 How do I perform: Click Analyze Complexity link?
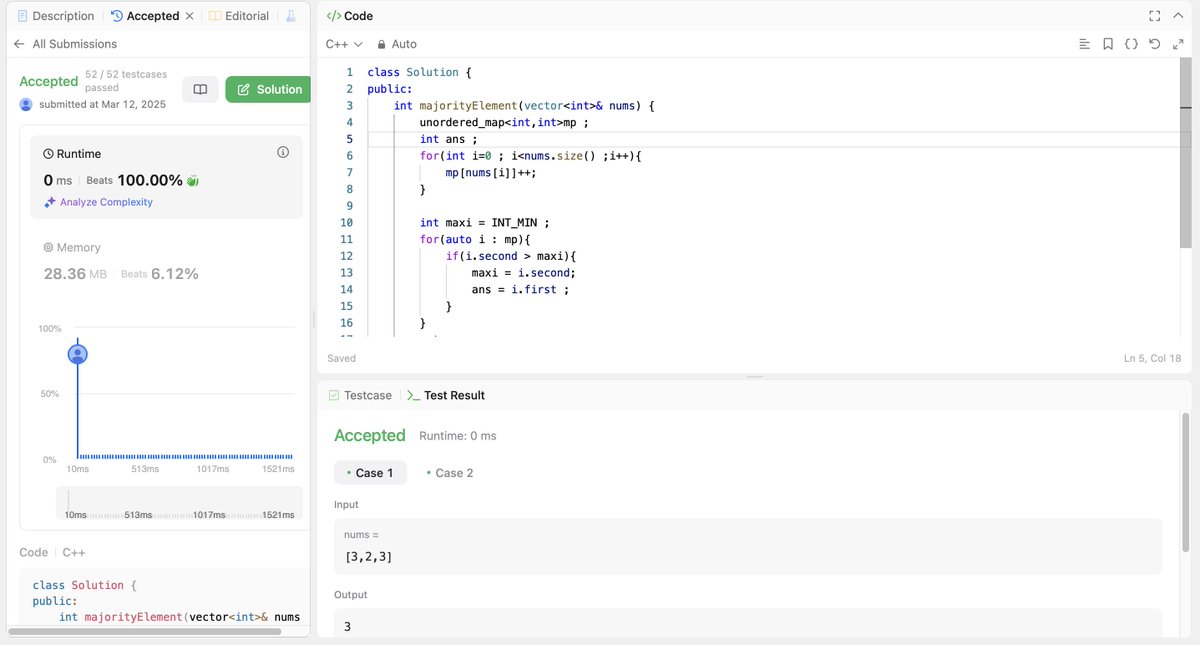coord(98,202)
